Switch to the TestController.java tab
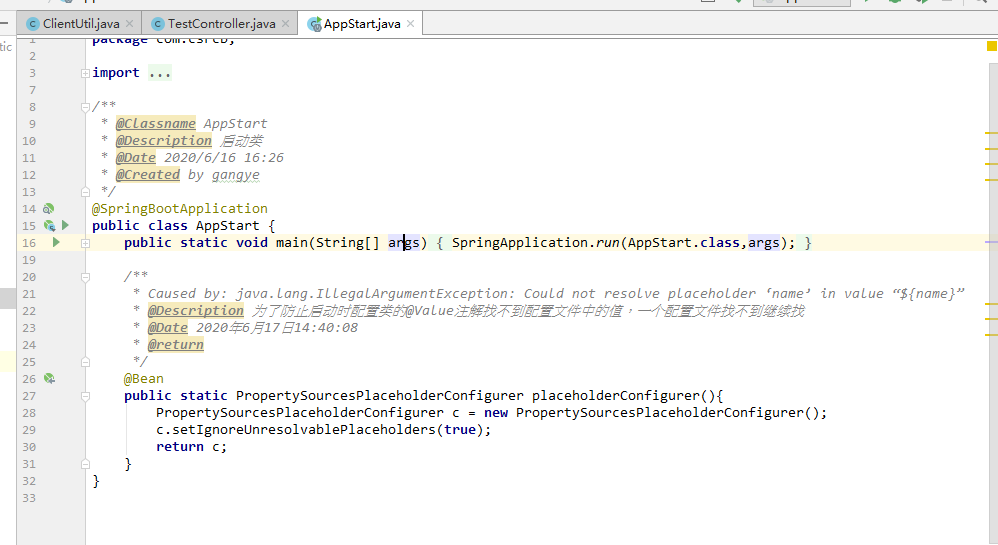The width and height of the screenshot is (998, 545). coord(220,24)
